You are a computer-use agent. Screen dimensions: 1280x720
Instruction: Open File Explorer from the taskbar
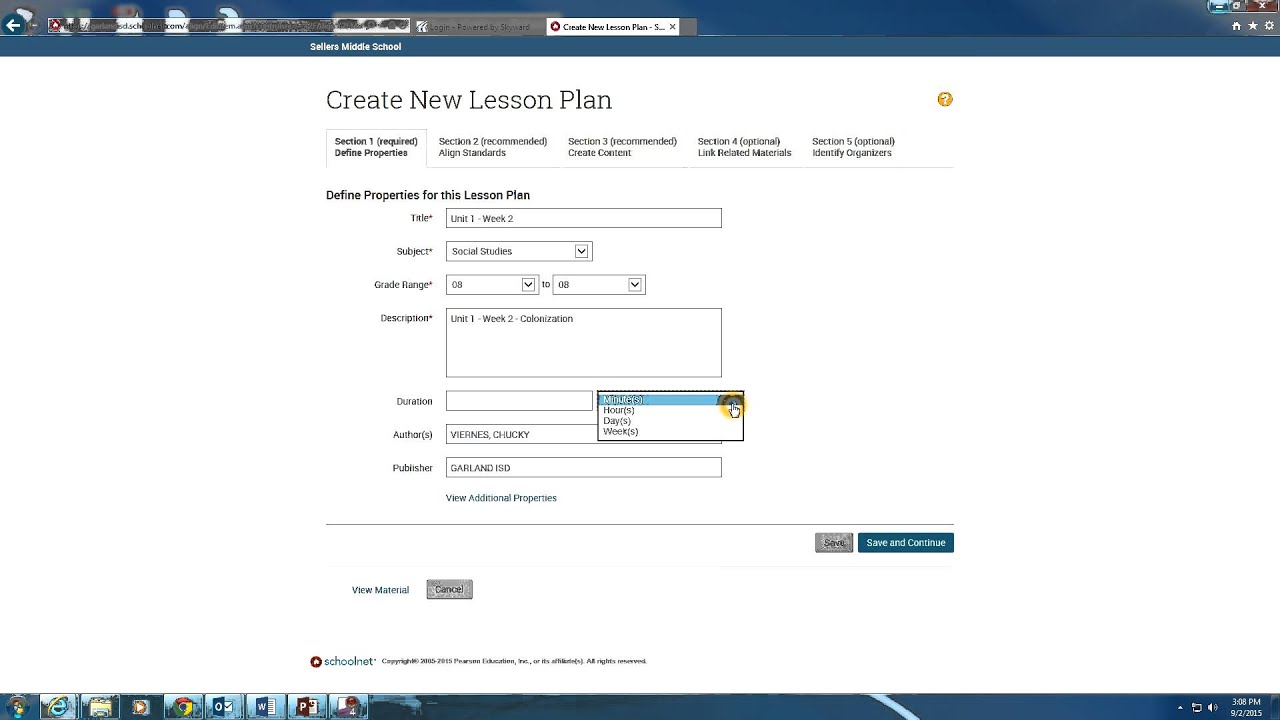(x=100, y=707)
